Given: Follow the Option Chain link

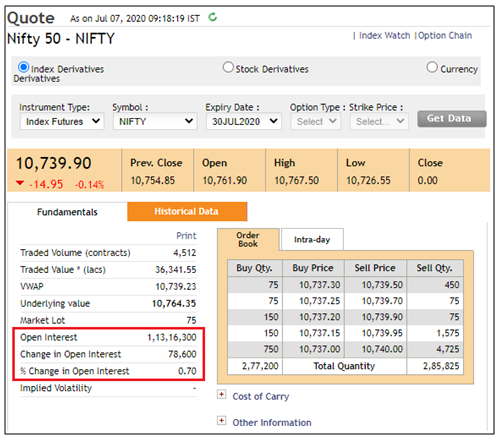Looking at the screenshot, I should [445, 36].
